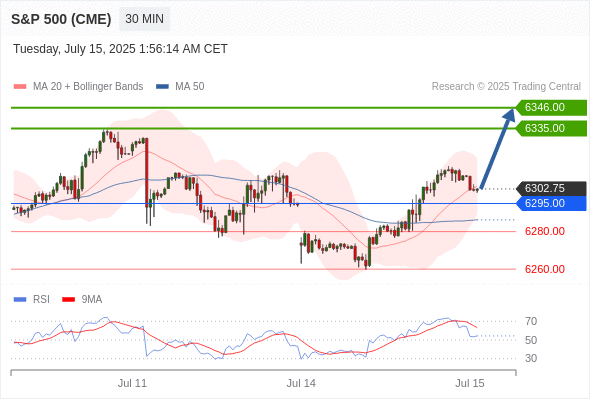This screenshot has height=400, width=590.
Task: Click the 9MA legend red swatch
Action: click(x=68, y=300)
